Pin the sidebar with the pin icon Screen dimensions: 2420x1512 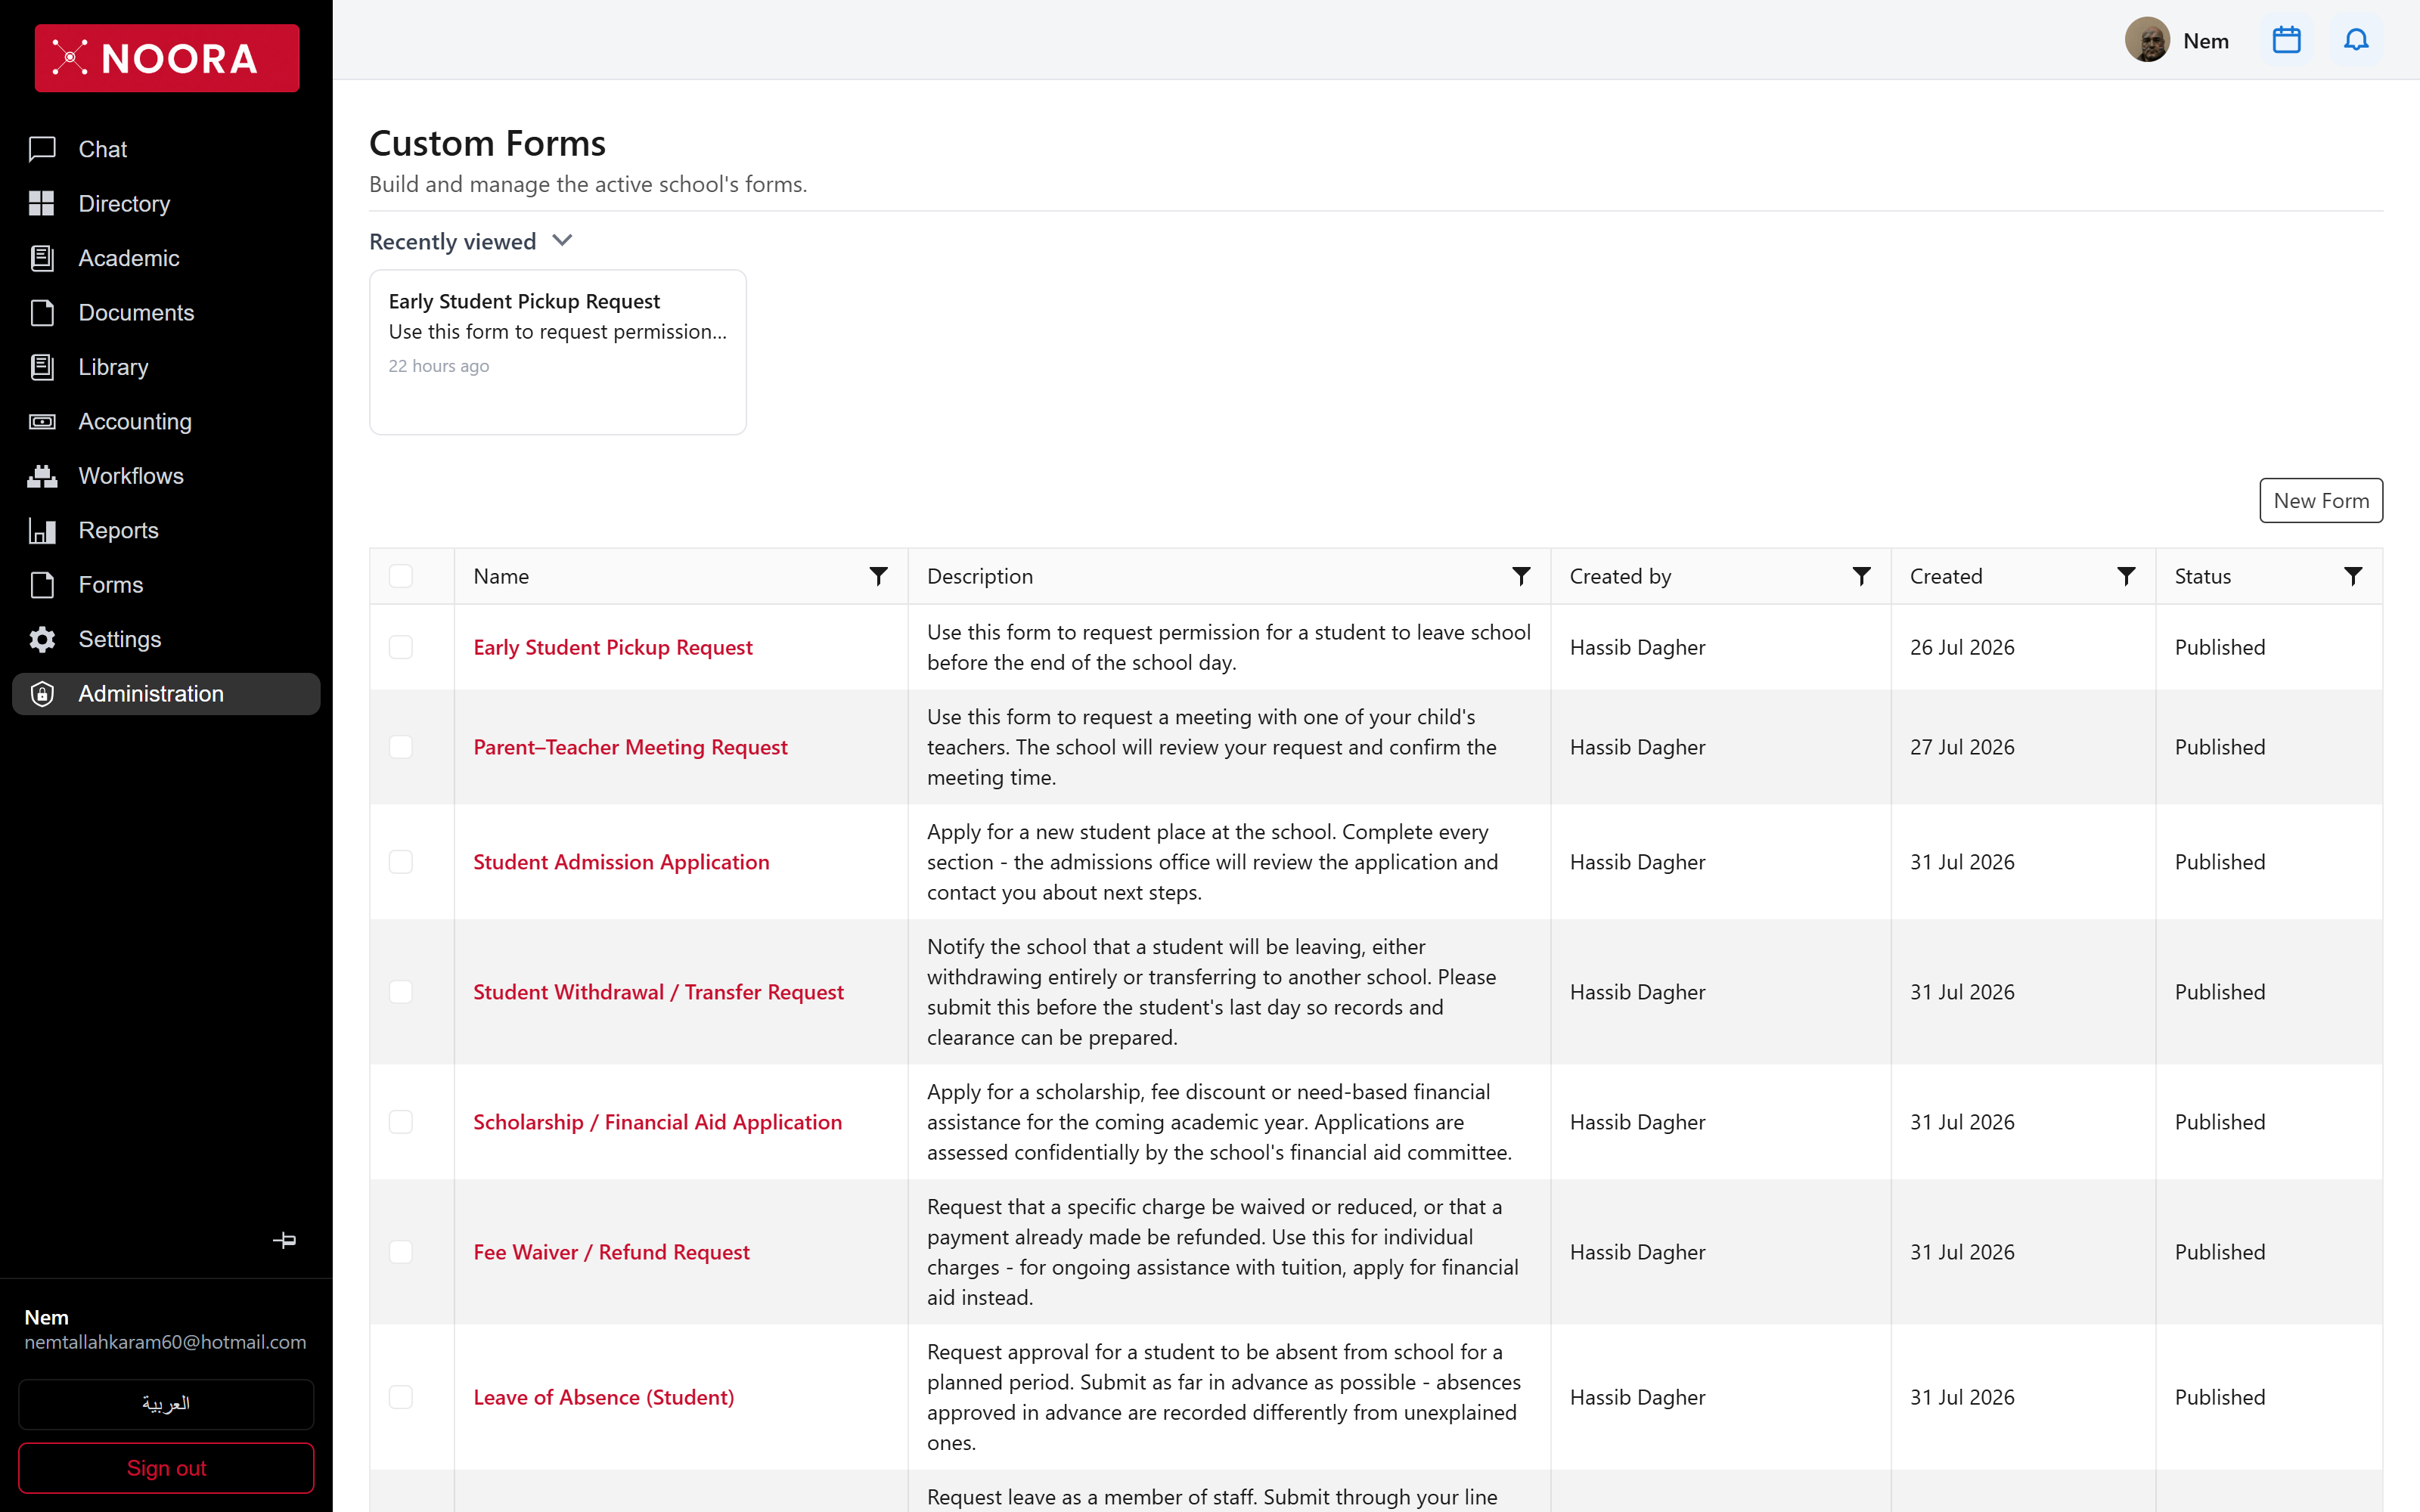284,1240
